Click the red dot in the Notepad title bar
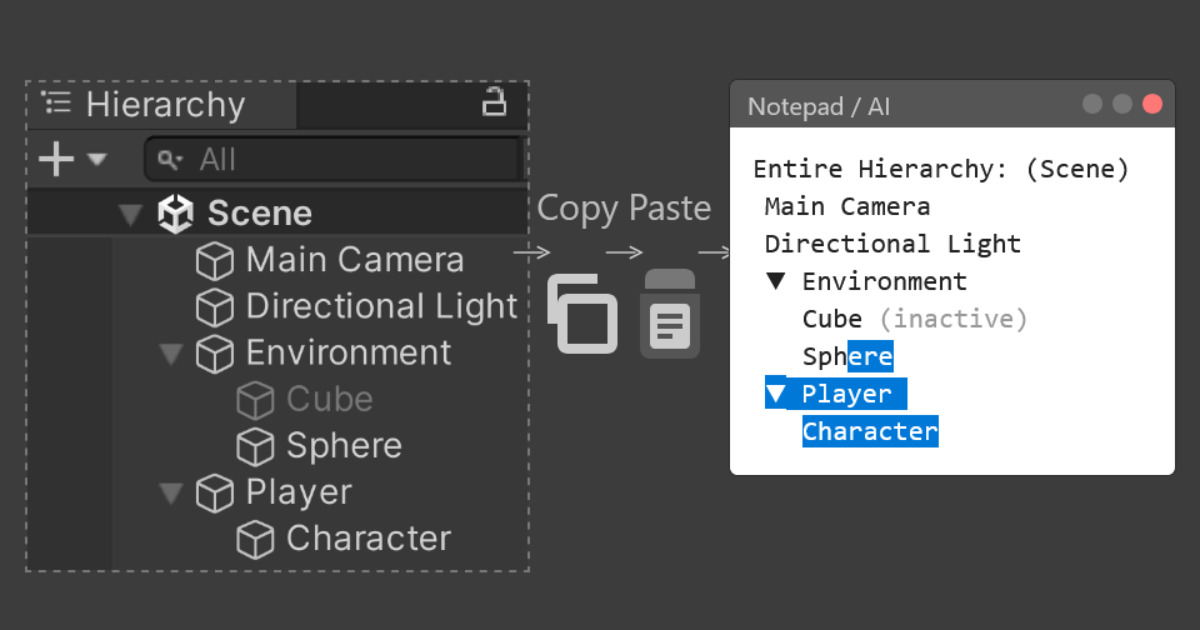 [x=1151, y=103]
